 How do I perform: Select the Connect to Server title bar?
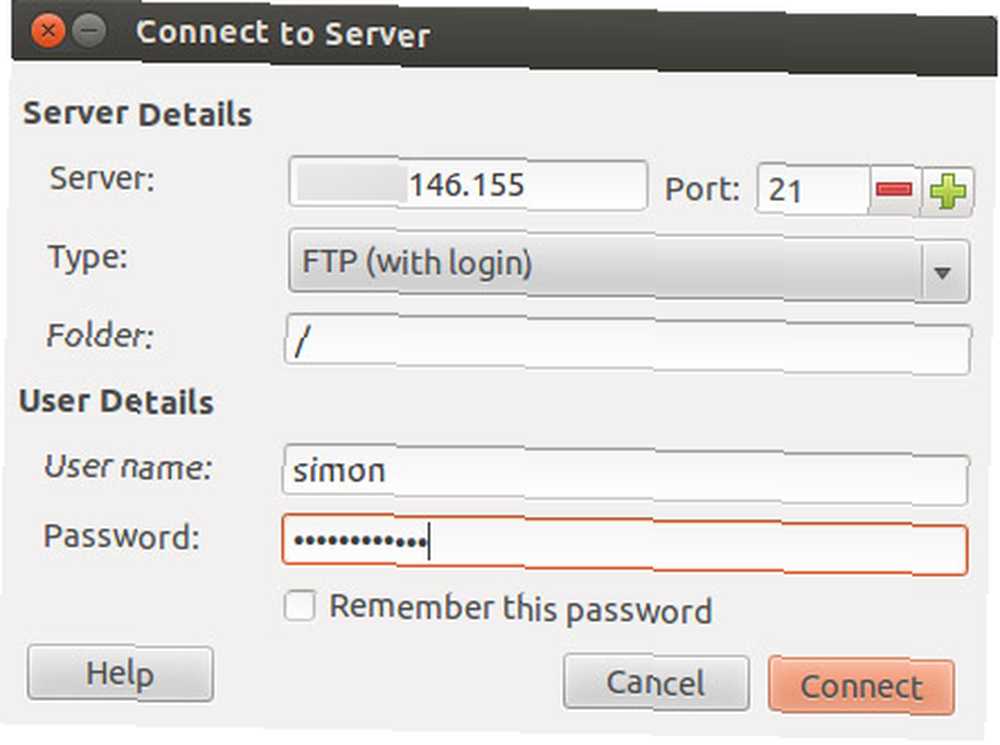tap(504, 36)
